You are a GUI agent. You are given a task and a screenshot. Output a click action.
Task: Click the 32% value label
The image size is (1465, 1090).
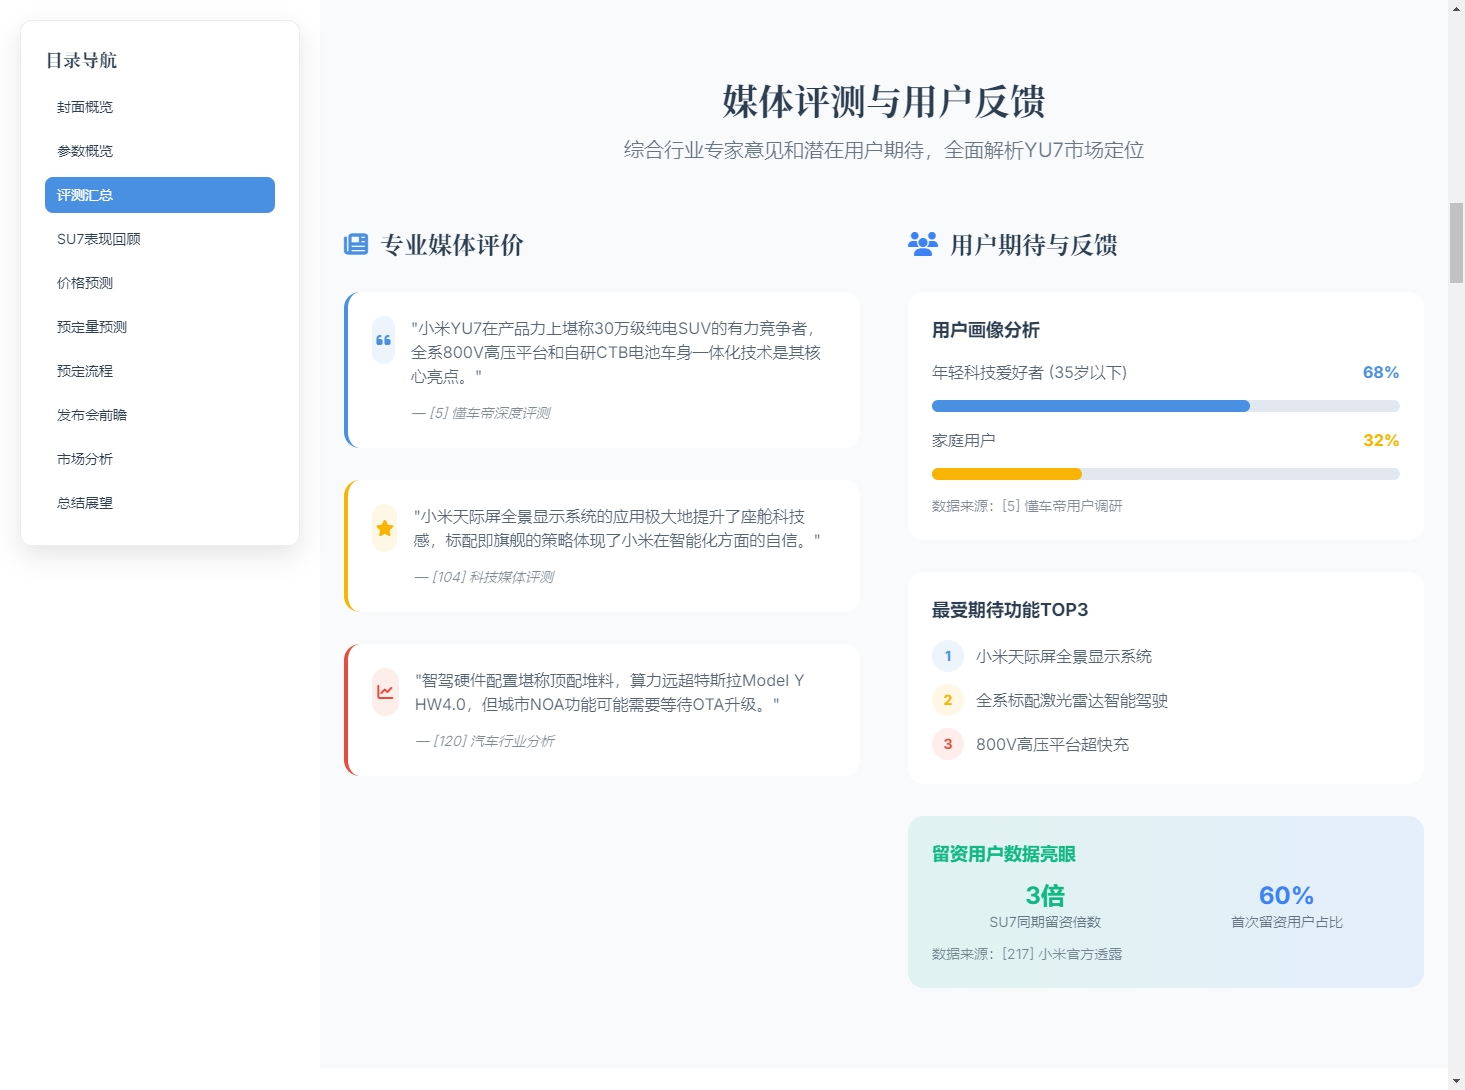pyautogui.click(x=1381, y=440)
